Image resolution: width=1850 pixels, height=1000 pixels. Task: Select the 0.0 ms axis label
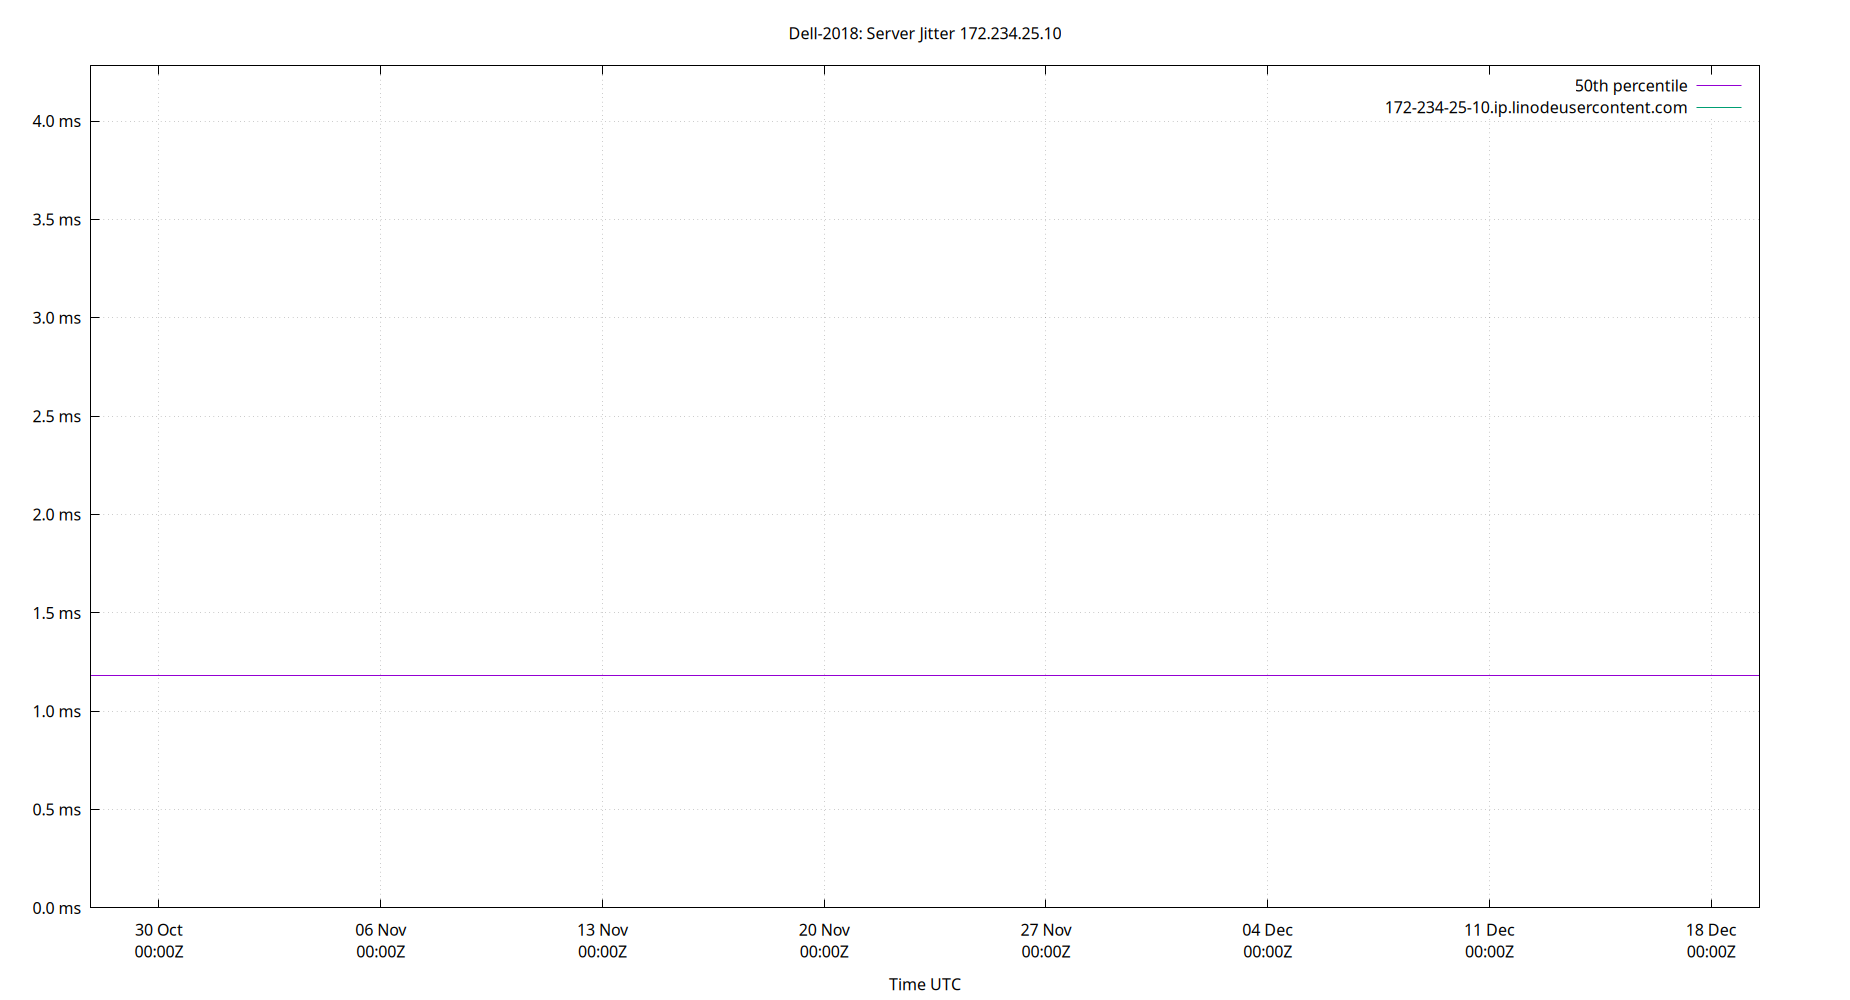tap(55, 908)
